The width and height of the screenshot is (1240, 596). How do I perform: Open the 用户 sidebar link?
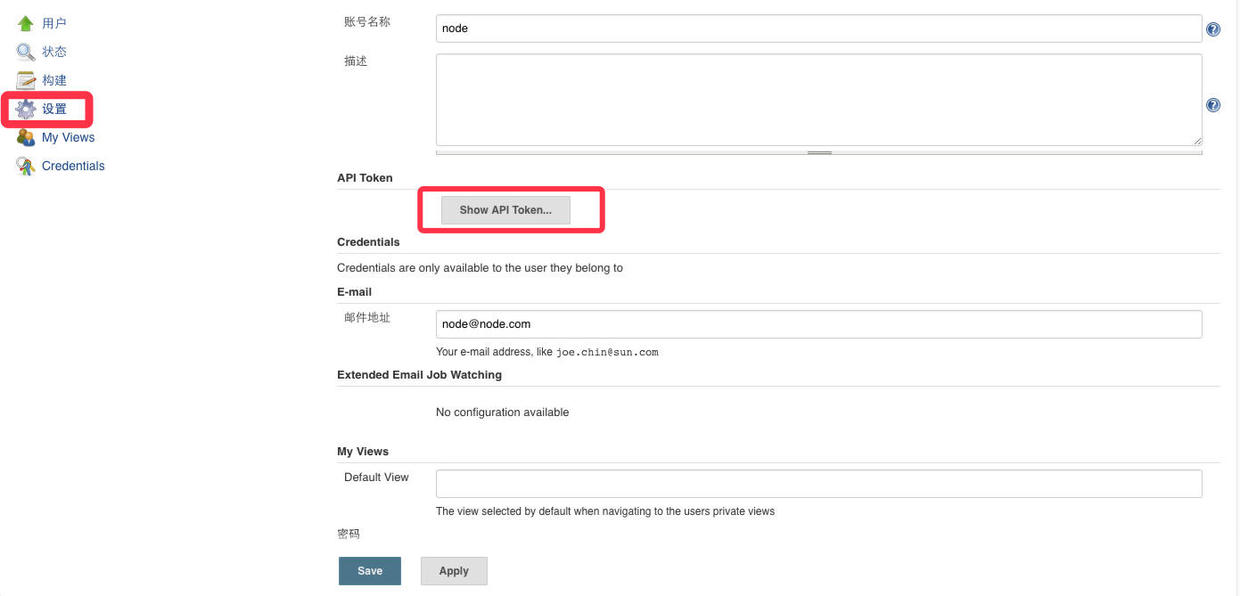(54, 23)
